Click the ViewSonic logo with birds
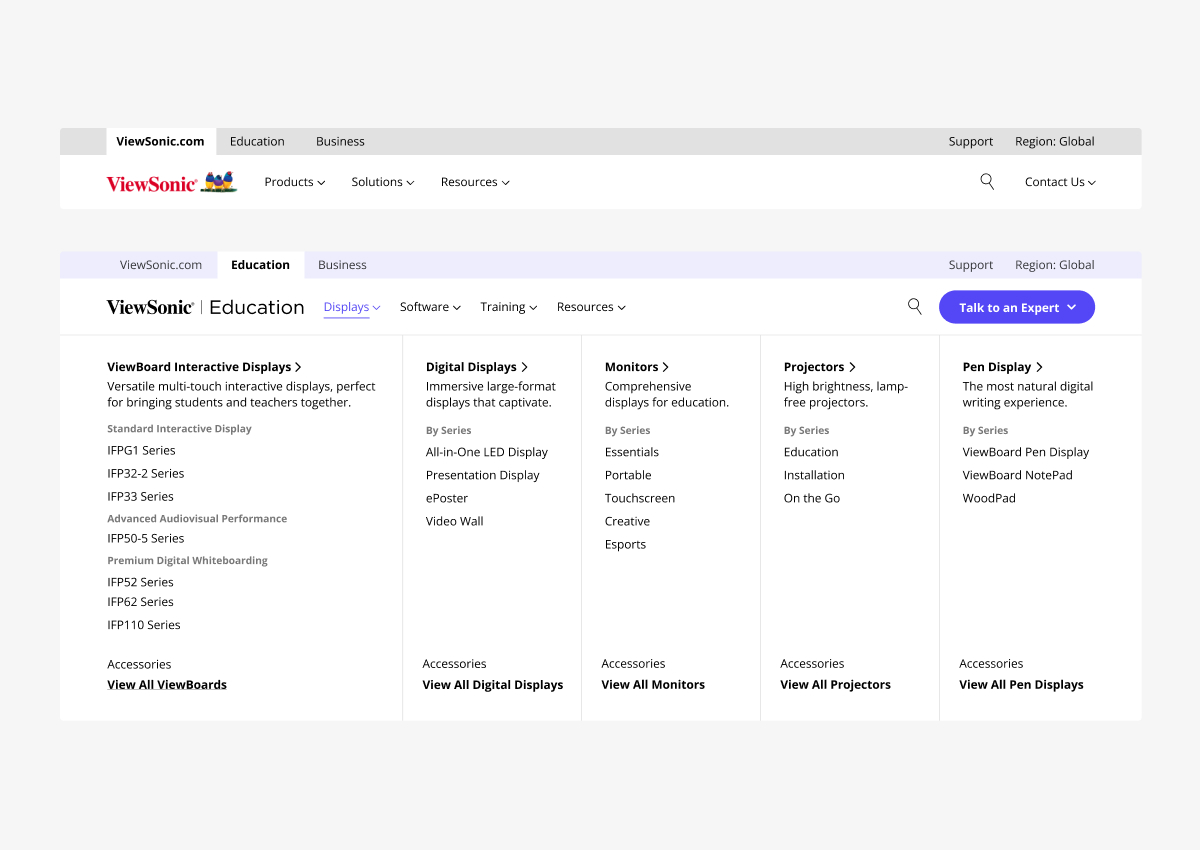 point(172,182)
